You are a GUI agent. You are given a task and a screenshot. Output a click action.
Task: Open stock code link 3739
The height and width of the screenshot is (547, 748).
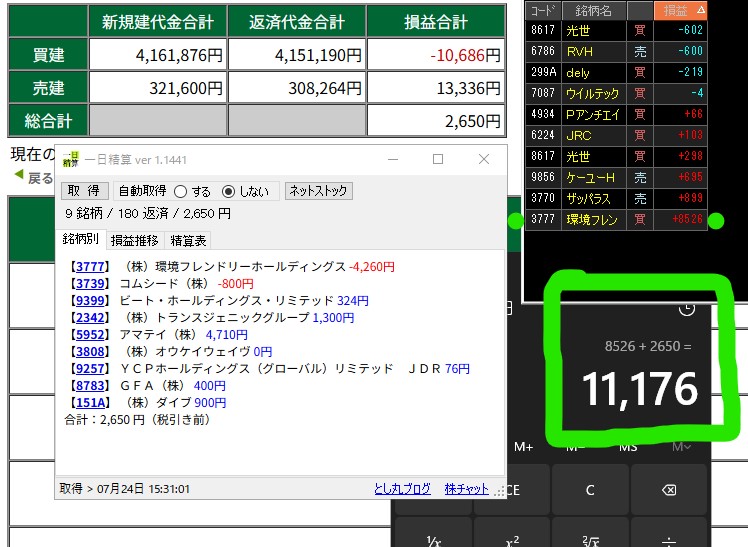90,284
